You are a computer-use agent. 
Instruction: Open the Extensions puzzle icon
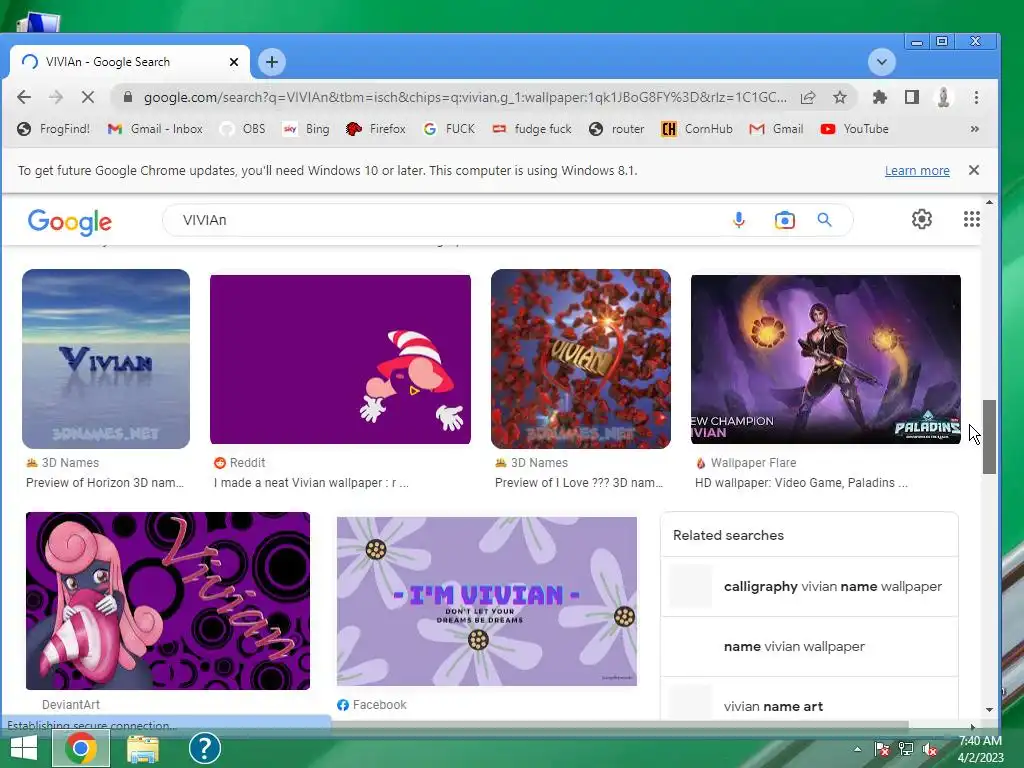(x=880, y=97)
